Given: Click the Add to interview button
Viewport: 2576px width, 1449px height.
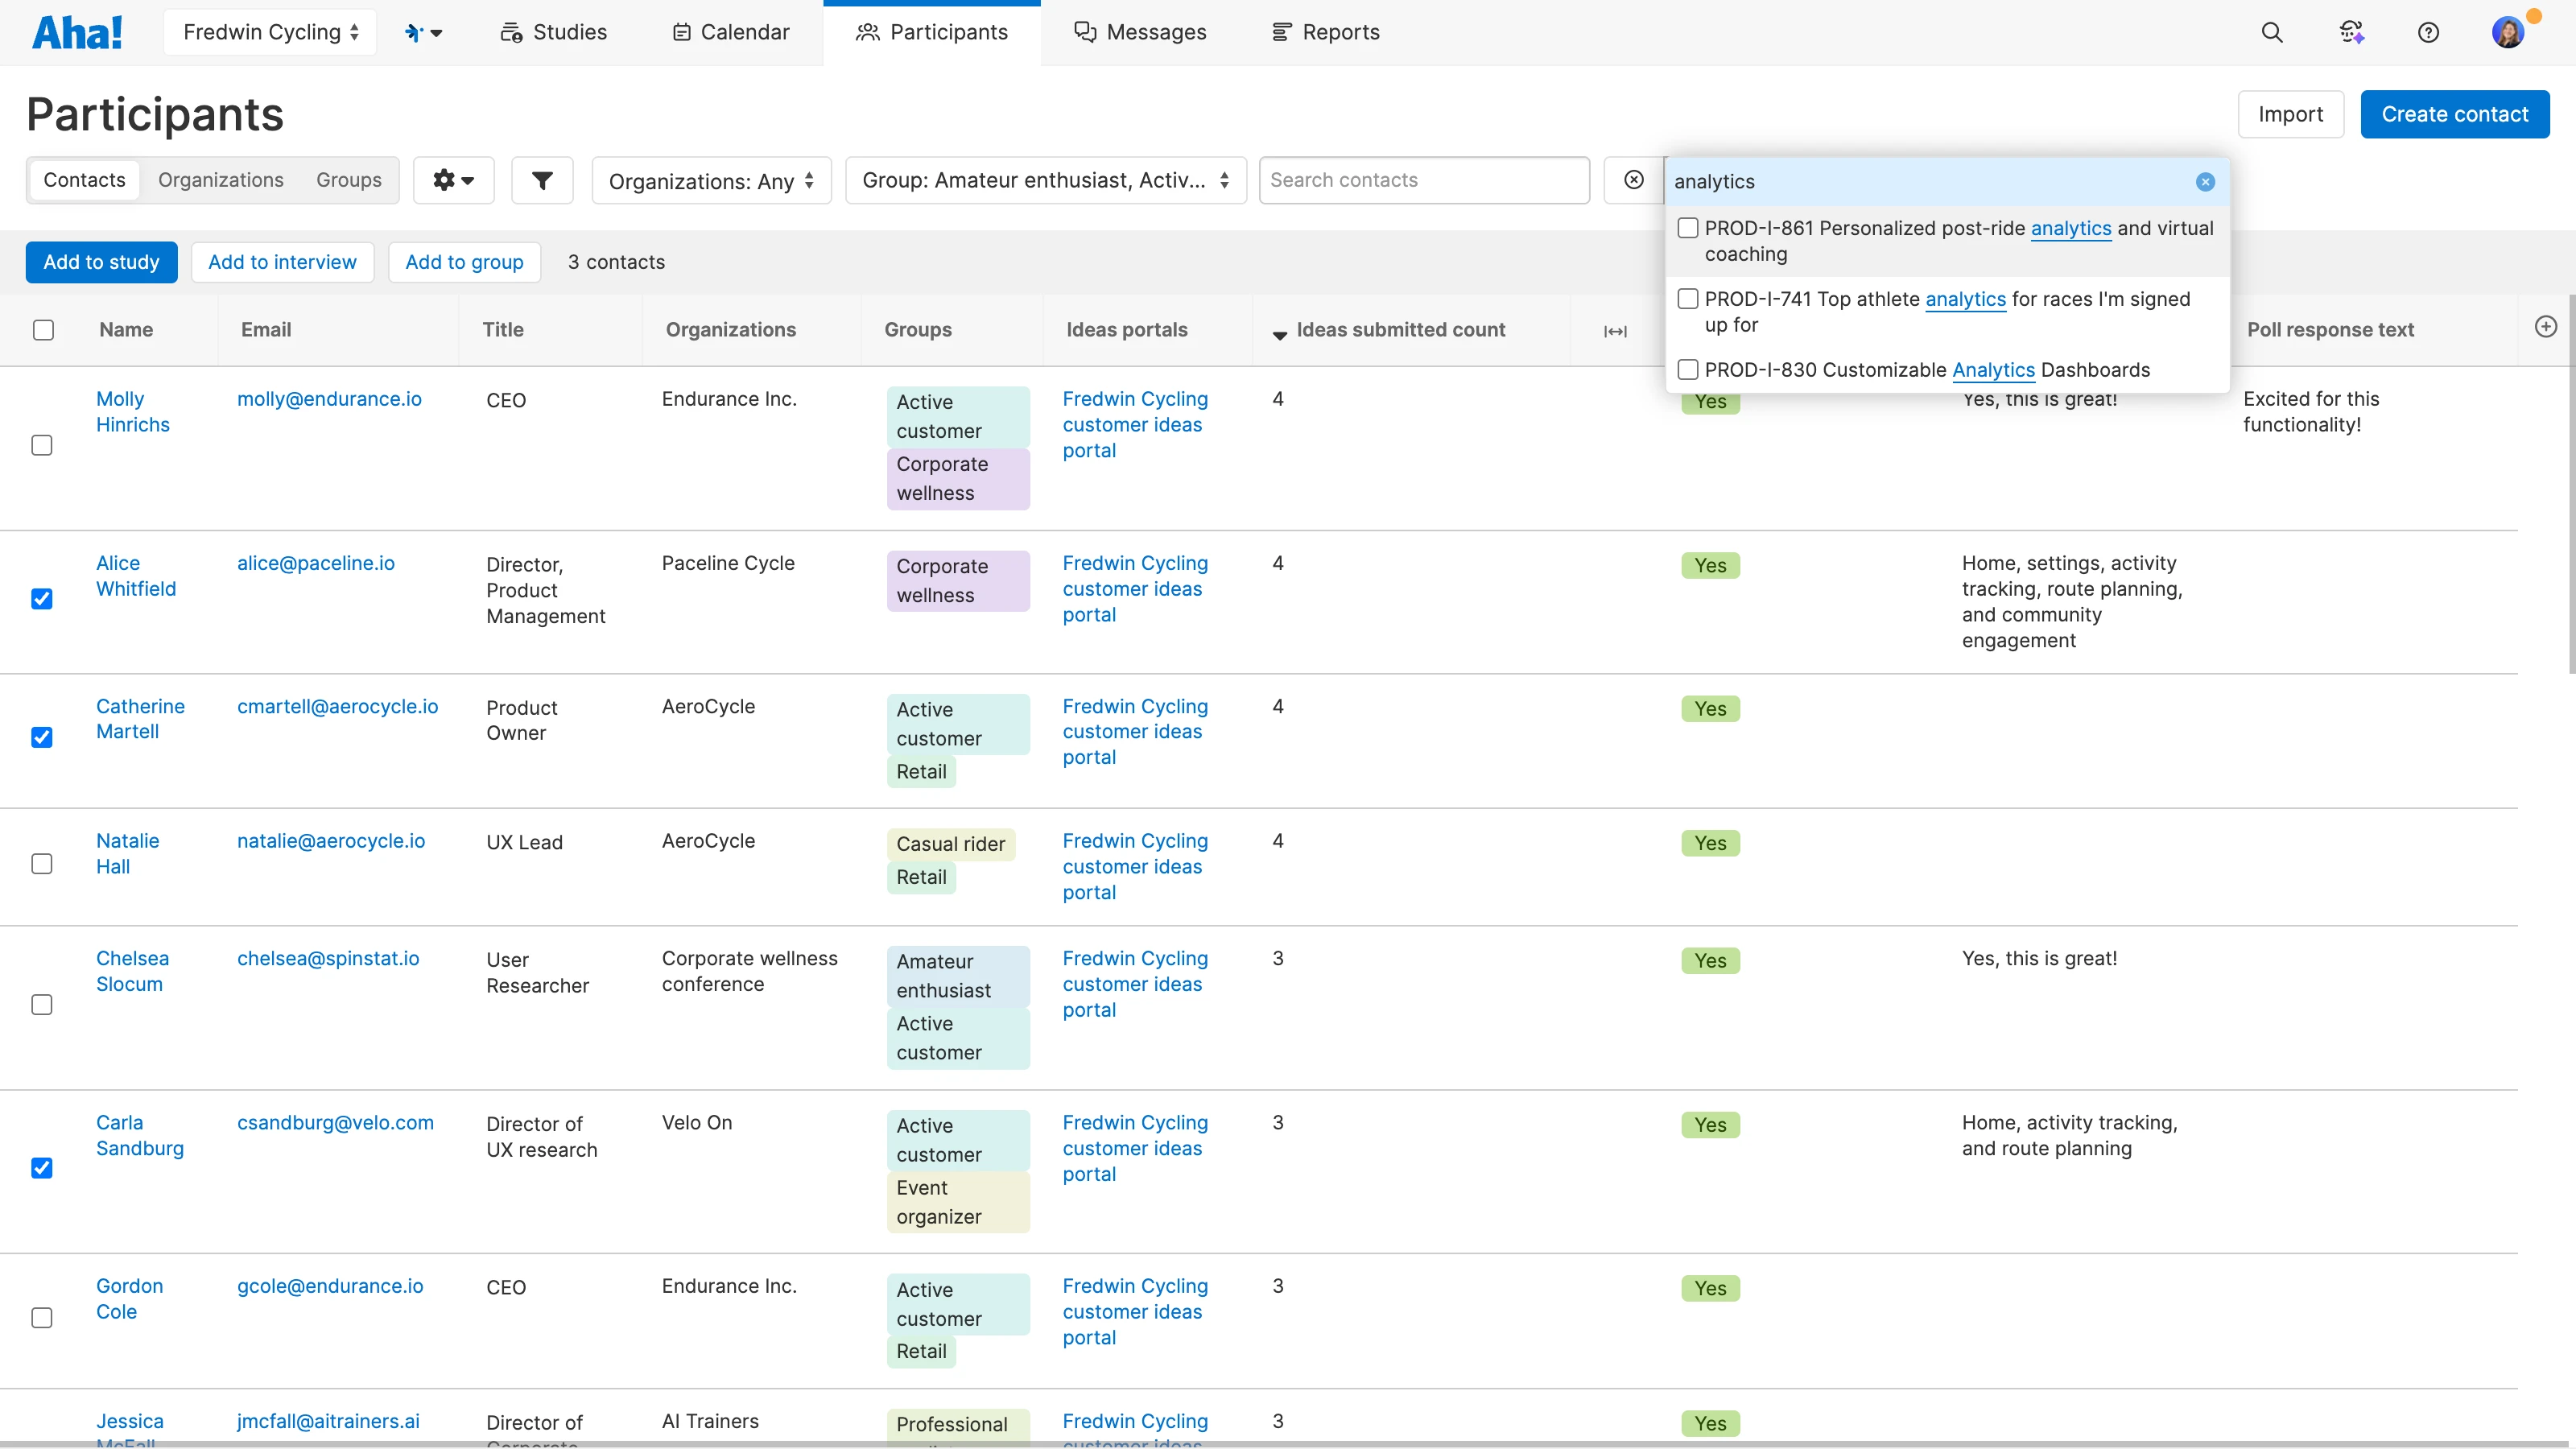Looking at the screenshot, I should [x=282, y=262].
